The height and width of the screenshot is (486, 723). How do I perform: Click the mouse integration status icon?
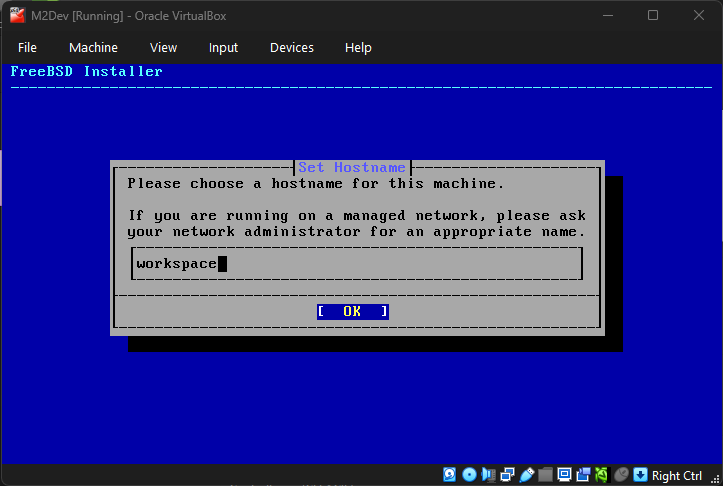point(621,475)
